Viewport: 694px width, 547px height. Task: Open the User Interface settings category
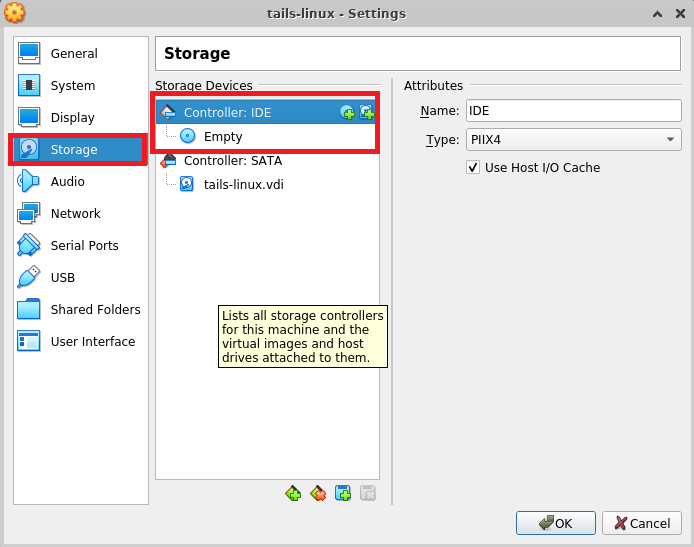pos(81,341)
